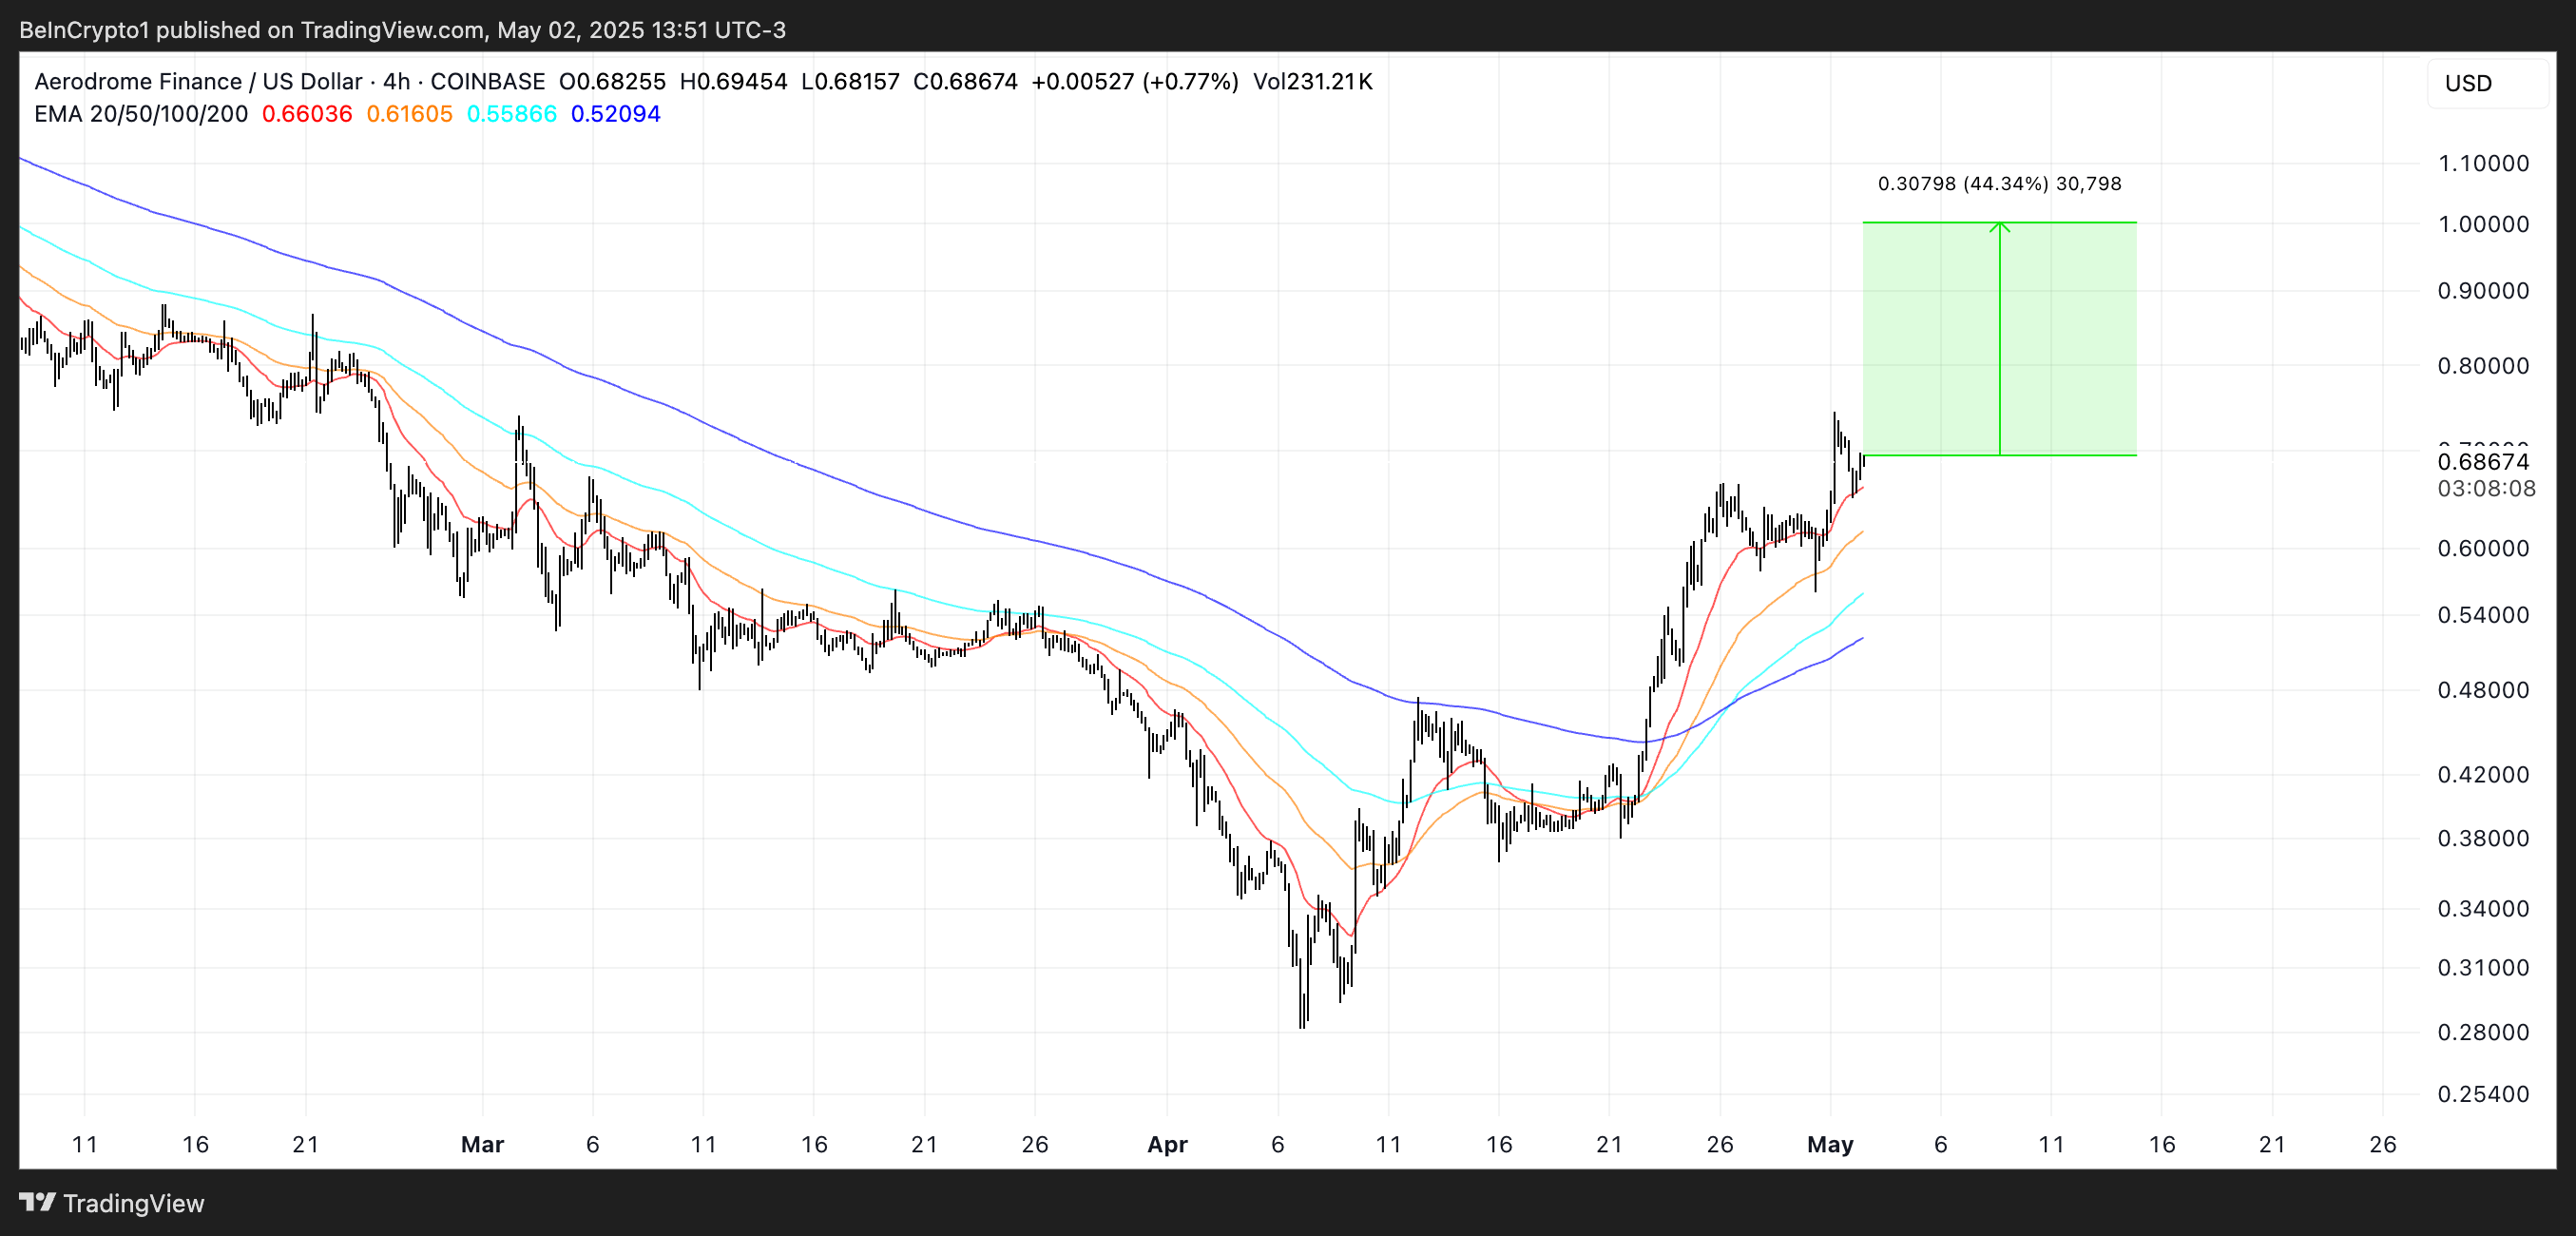The width and height of the screenshot is (2576, 1236).
Task: Click the red EMA 20 value 0.66036
Action: [307, 114]
